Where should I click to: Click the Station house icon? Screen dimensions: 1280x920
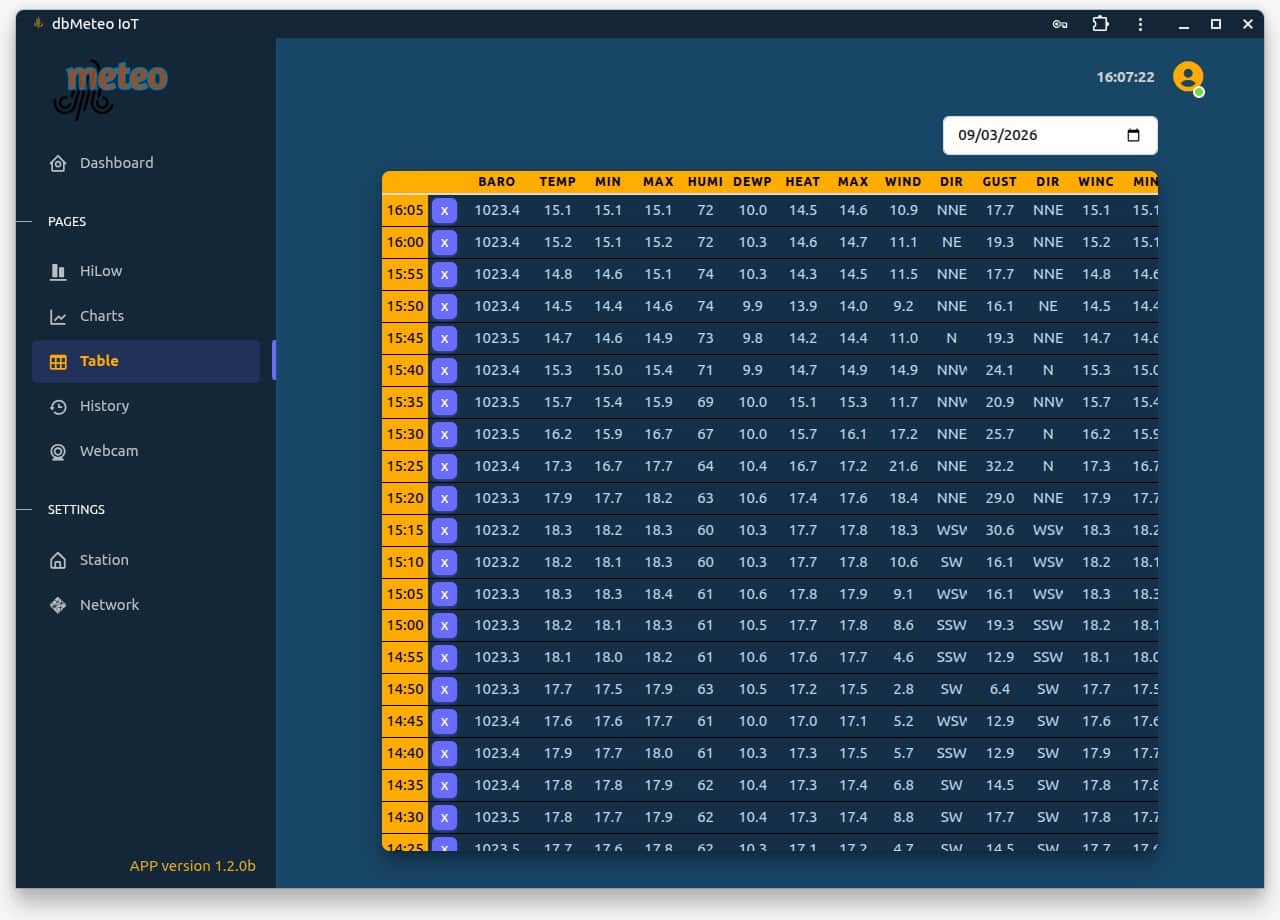point(58,560)
